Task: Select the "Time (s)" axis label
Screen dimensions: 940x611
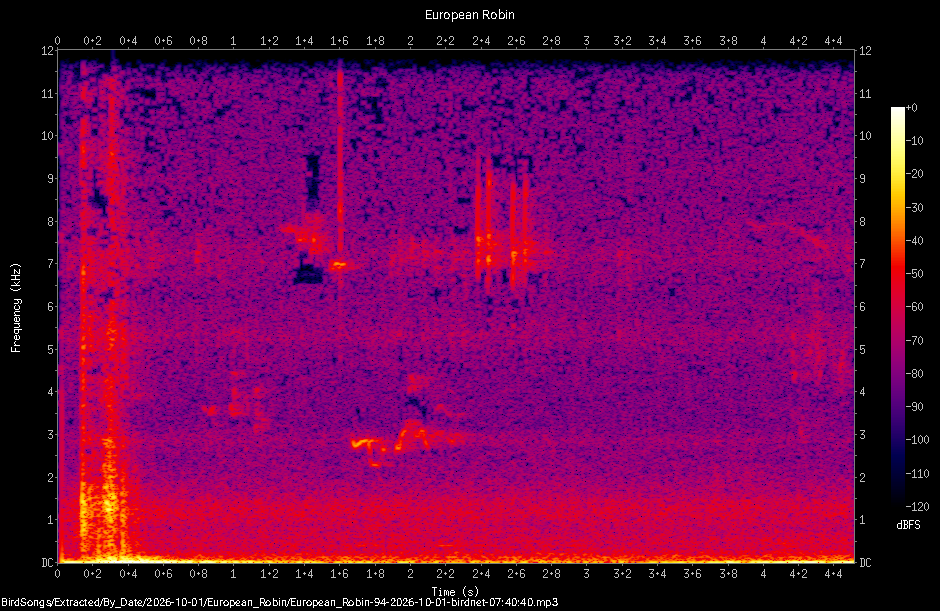Action: point(455,592)
